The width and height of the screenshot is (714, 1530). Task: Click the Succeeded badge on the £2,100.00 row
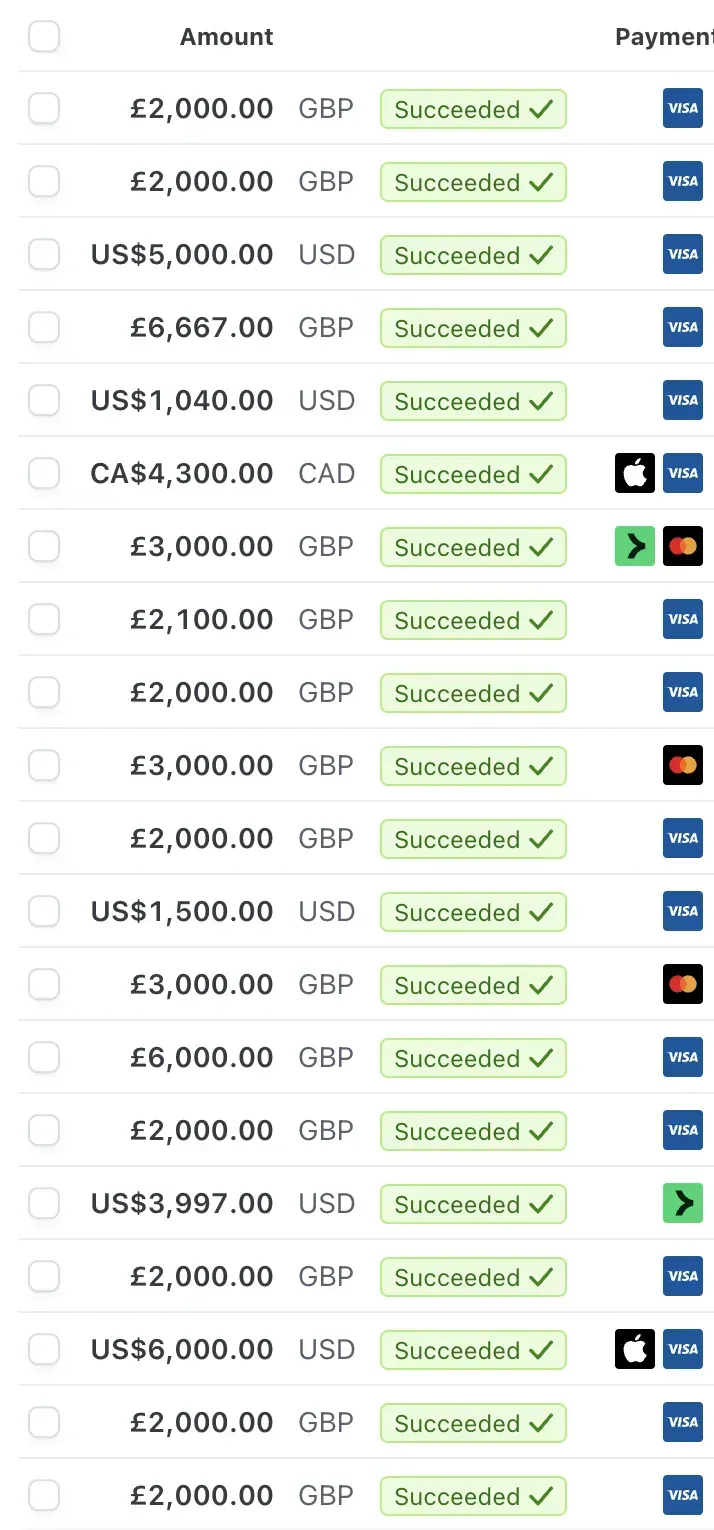click(x=473, y=620)
